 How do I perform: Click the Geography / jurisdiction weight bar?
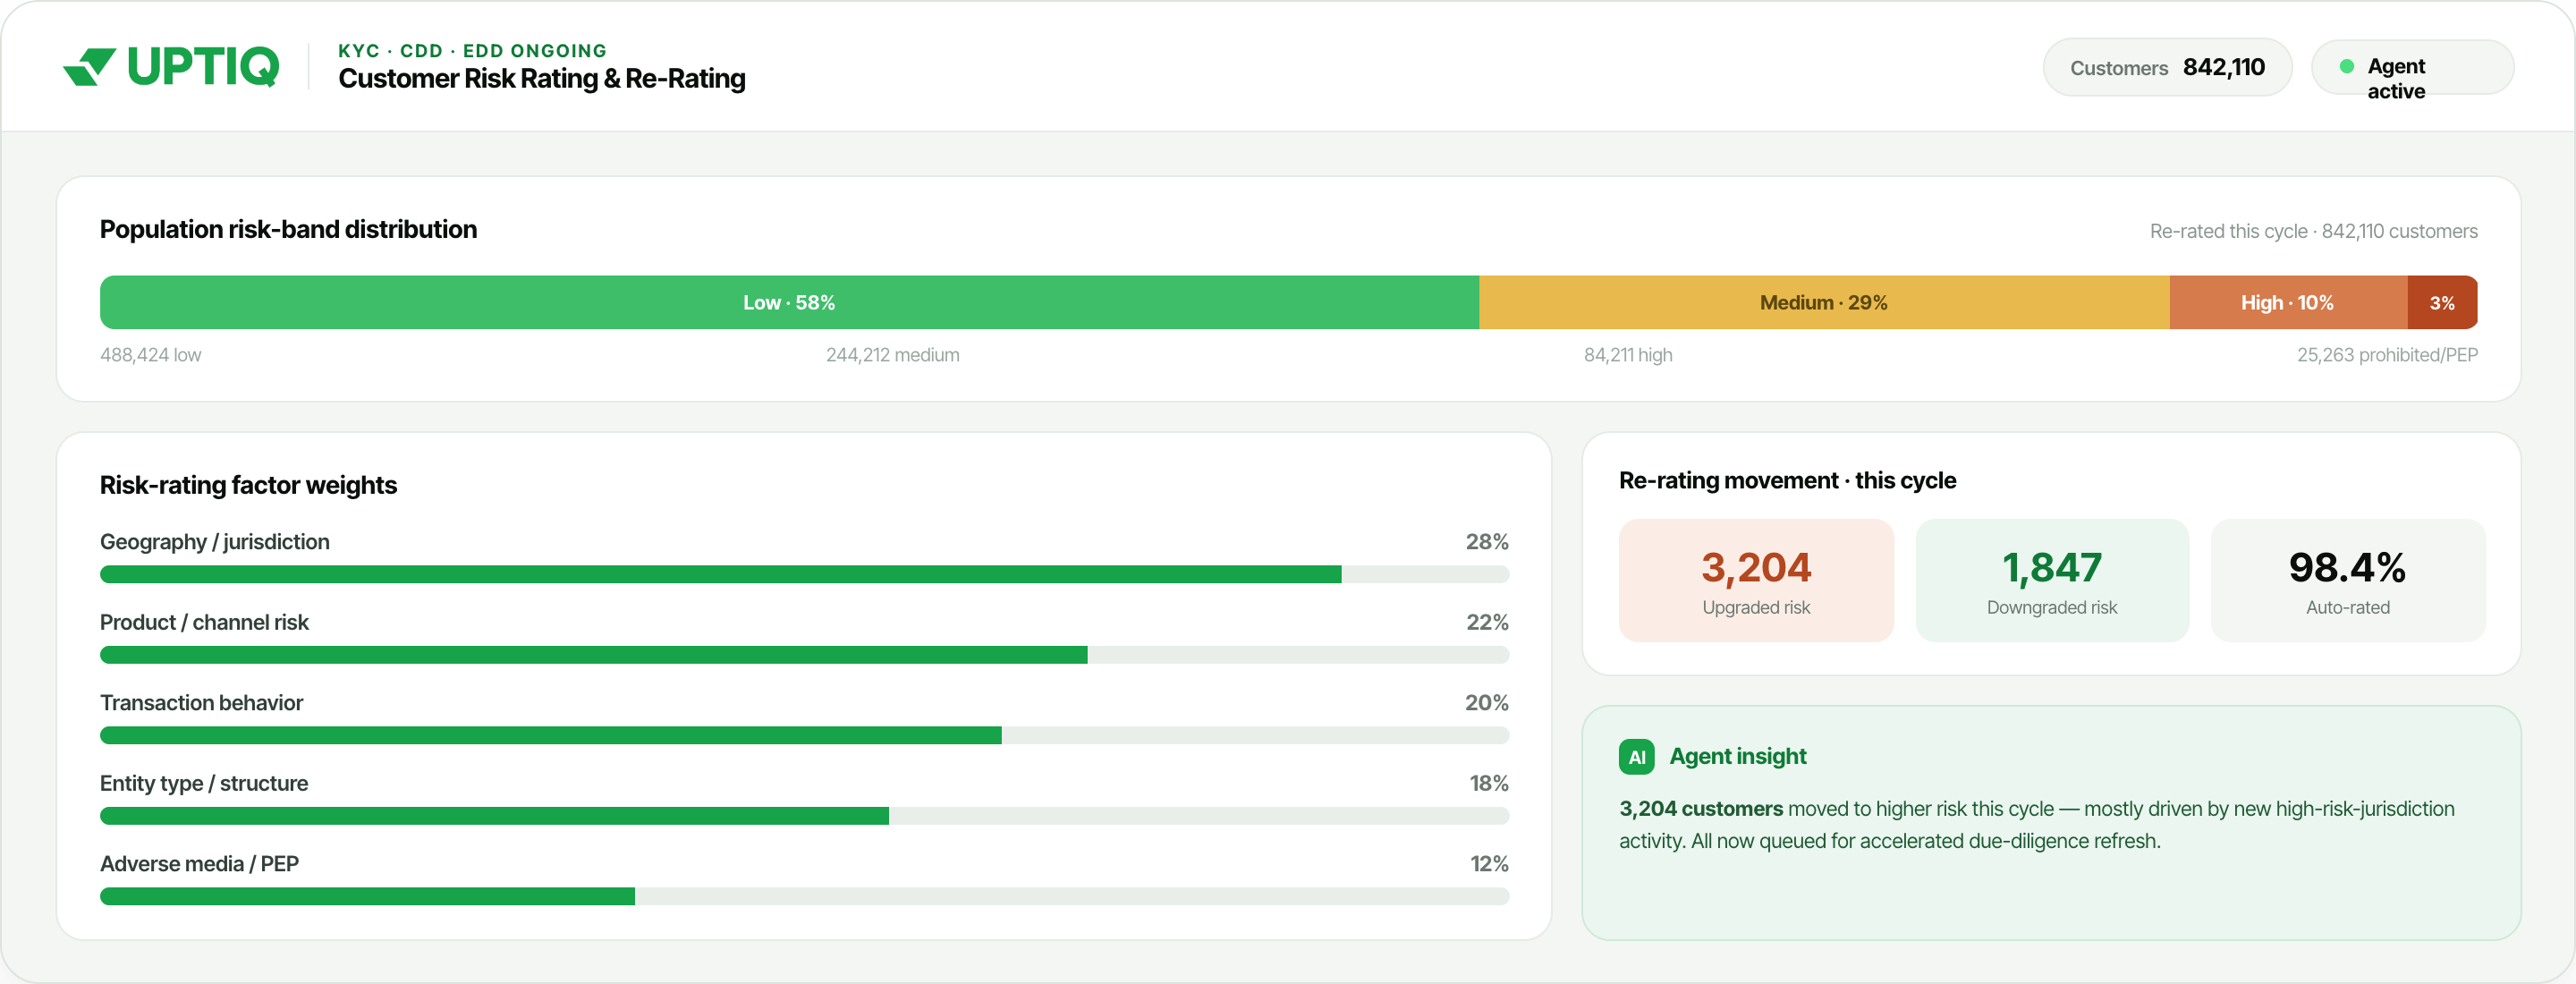804,574
